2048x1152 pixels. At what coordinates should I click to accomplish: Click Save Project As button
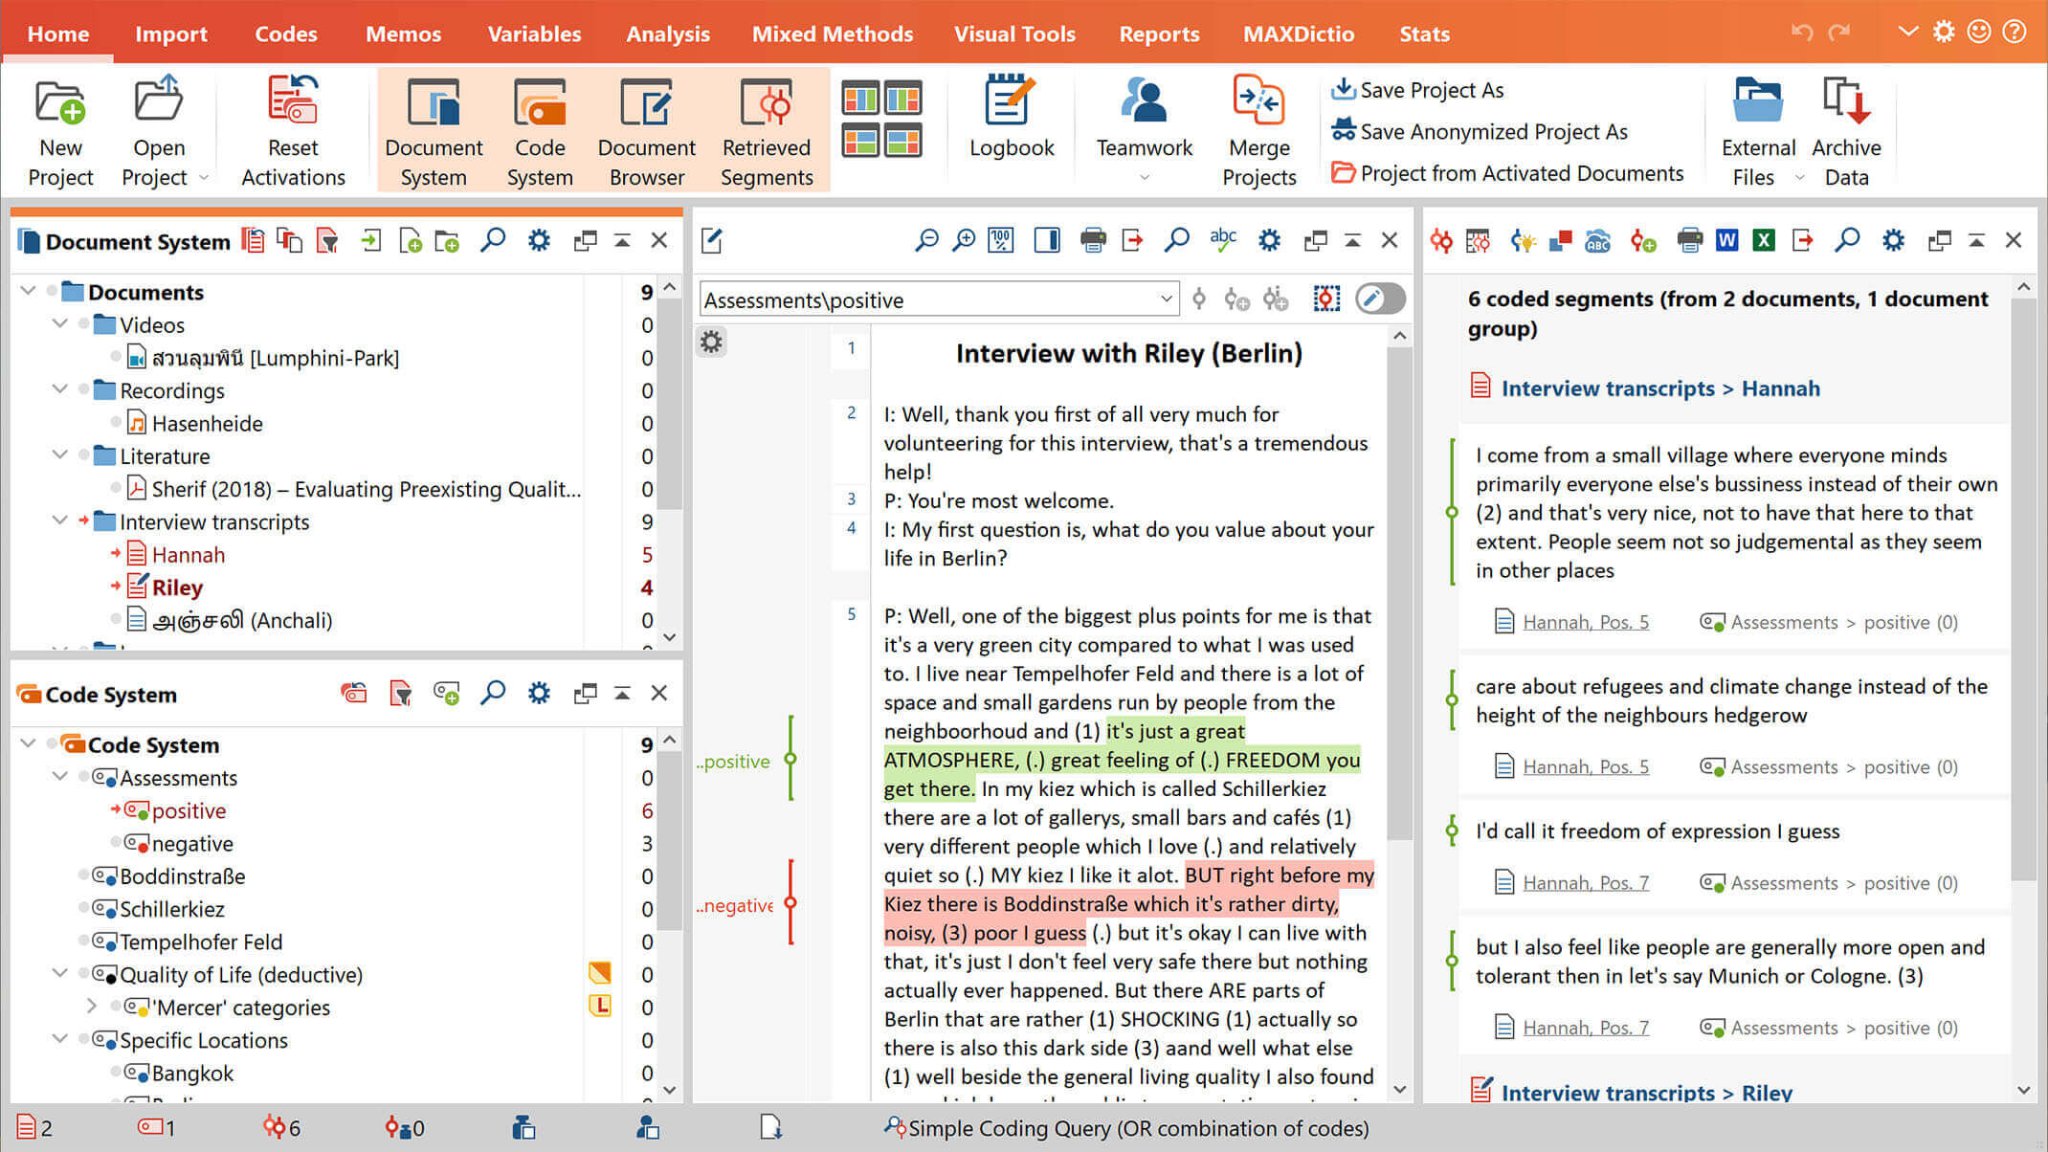coord(1419,90)
